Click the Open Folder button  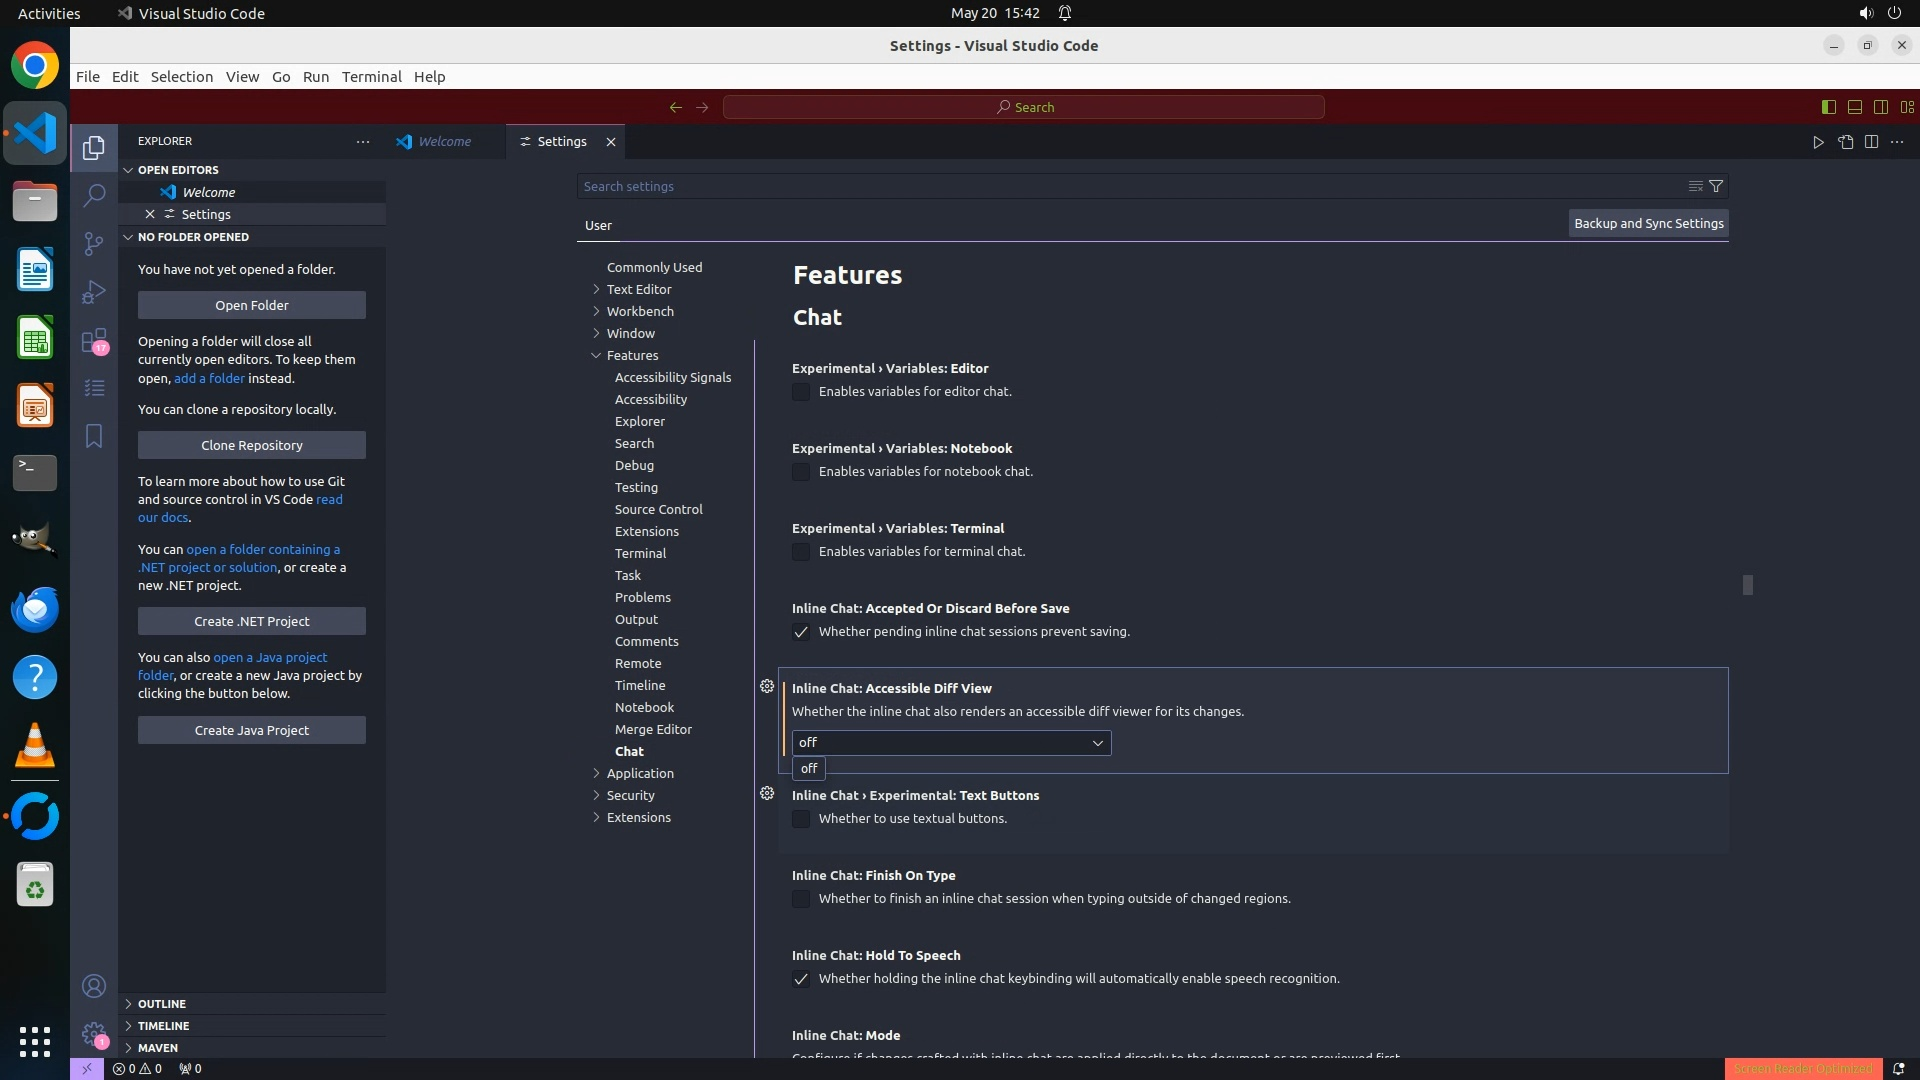pyautogui.click(x=252, y=305)
